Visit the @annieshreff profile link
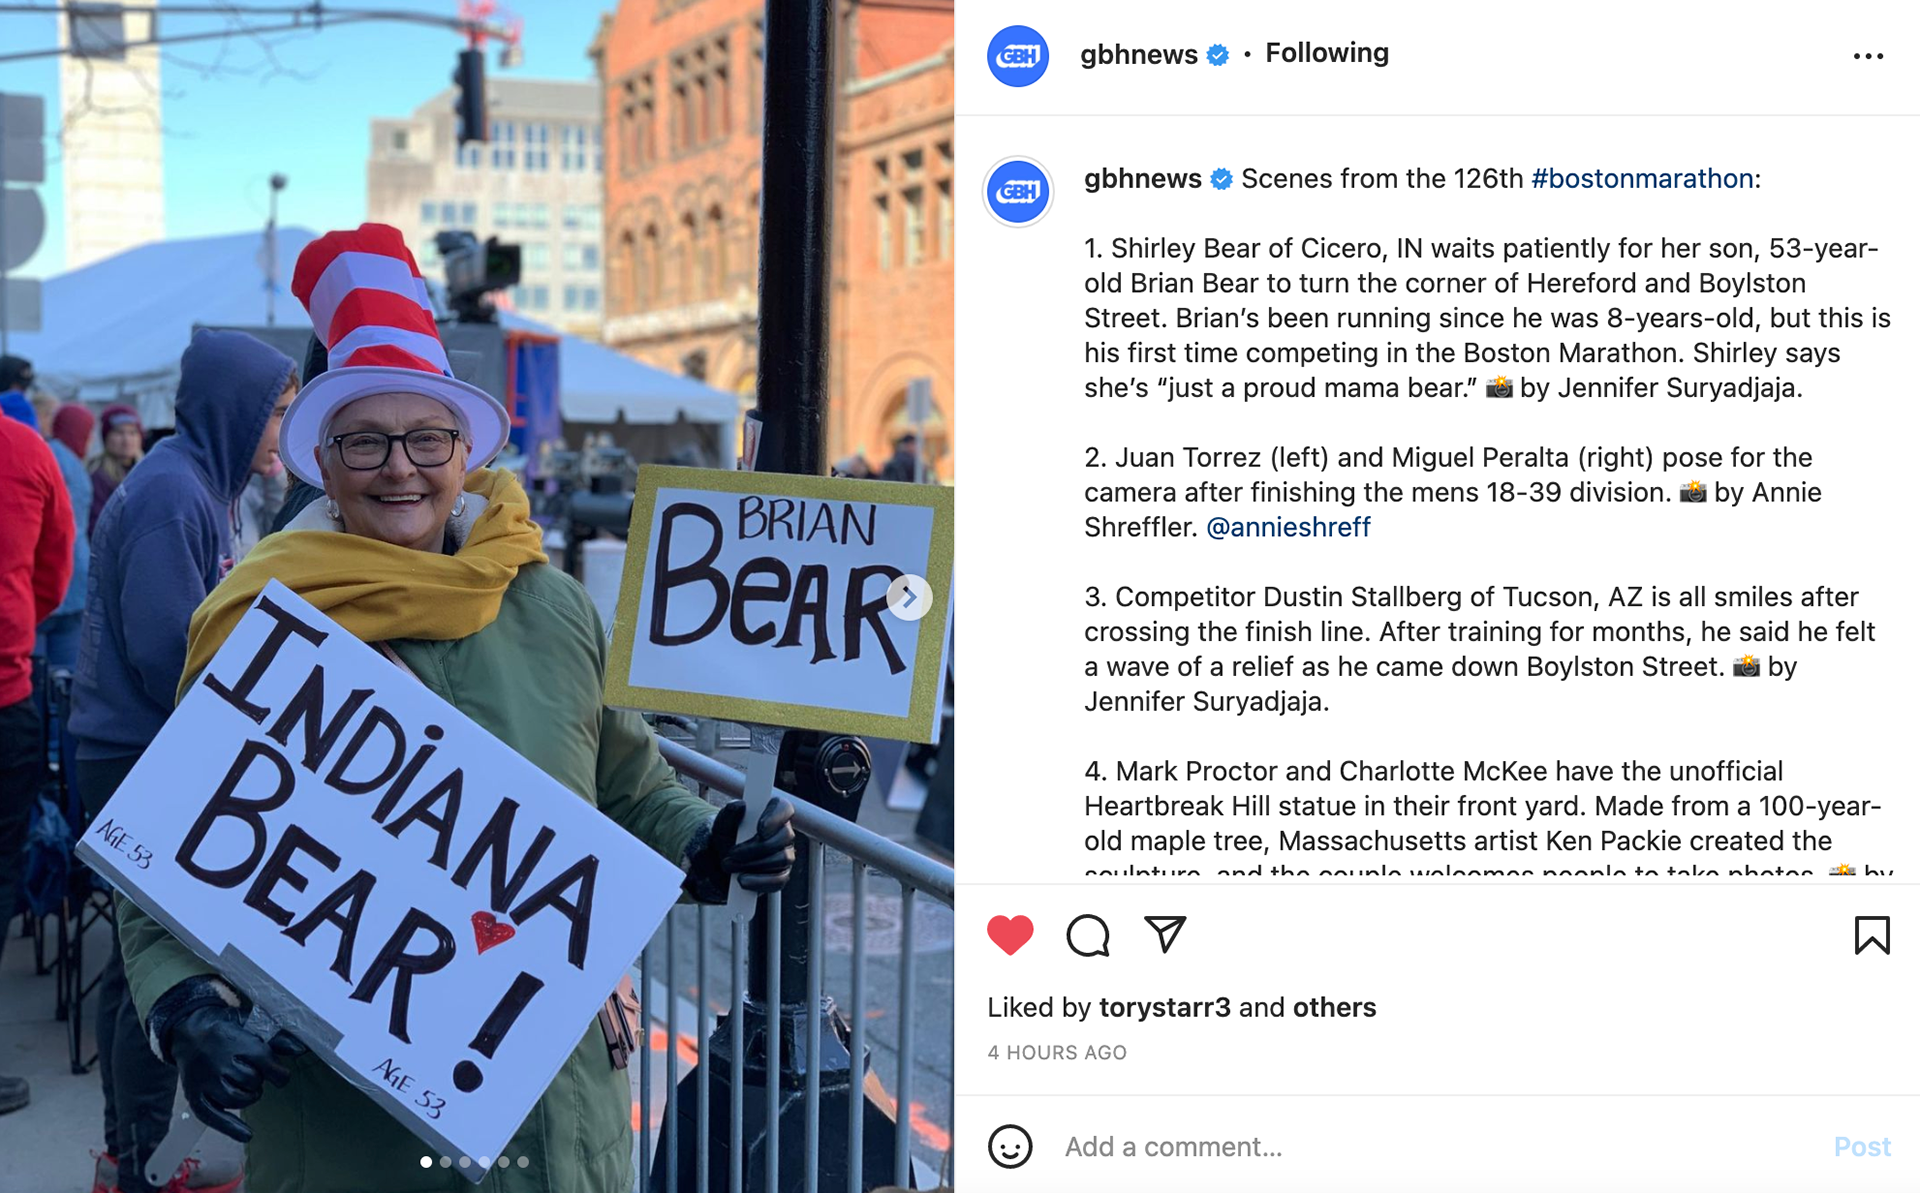 point(1287,527)
